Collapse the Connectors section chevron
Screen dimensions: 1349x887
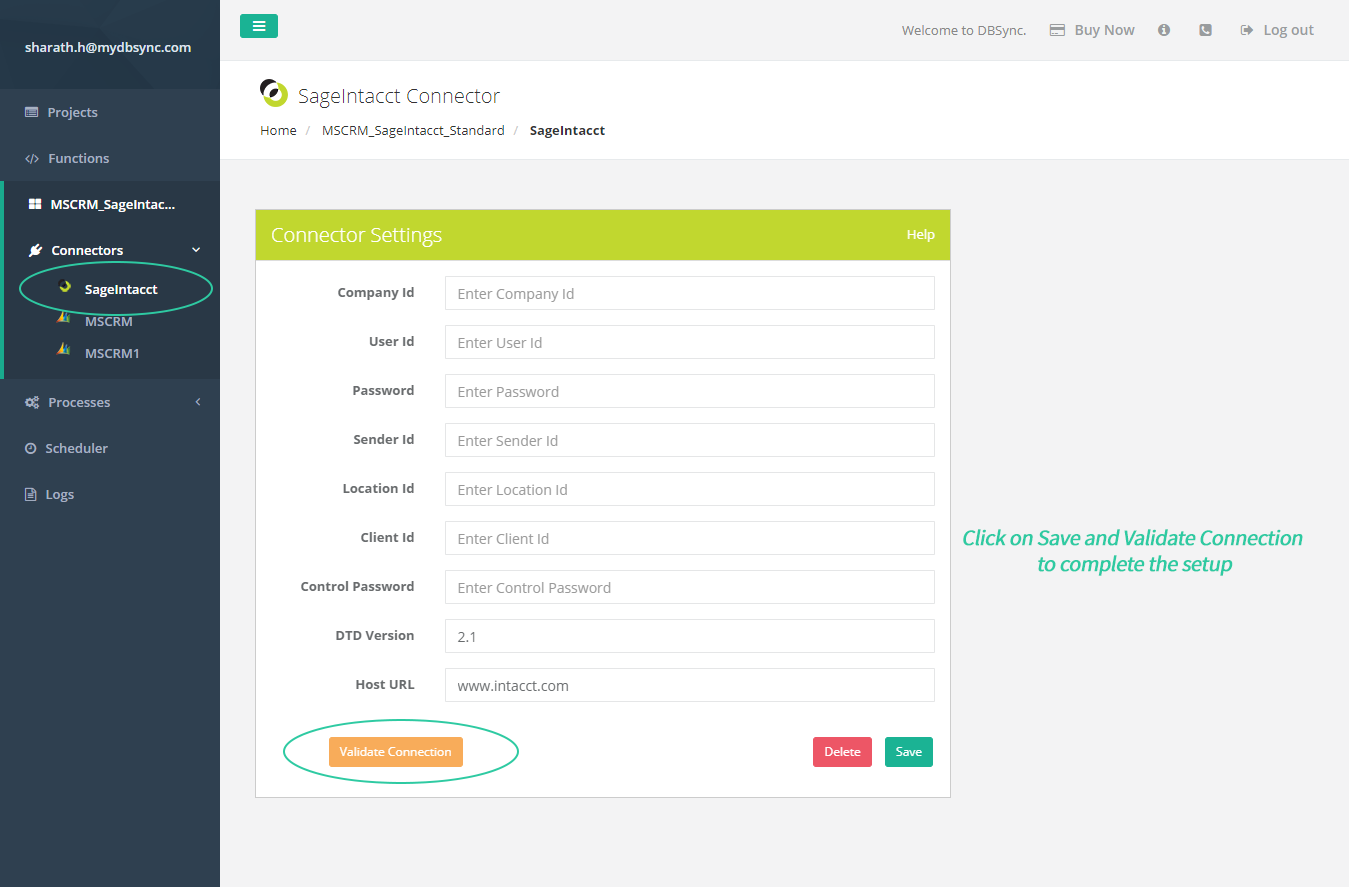[x=196, y=250]
